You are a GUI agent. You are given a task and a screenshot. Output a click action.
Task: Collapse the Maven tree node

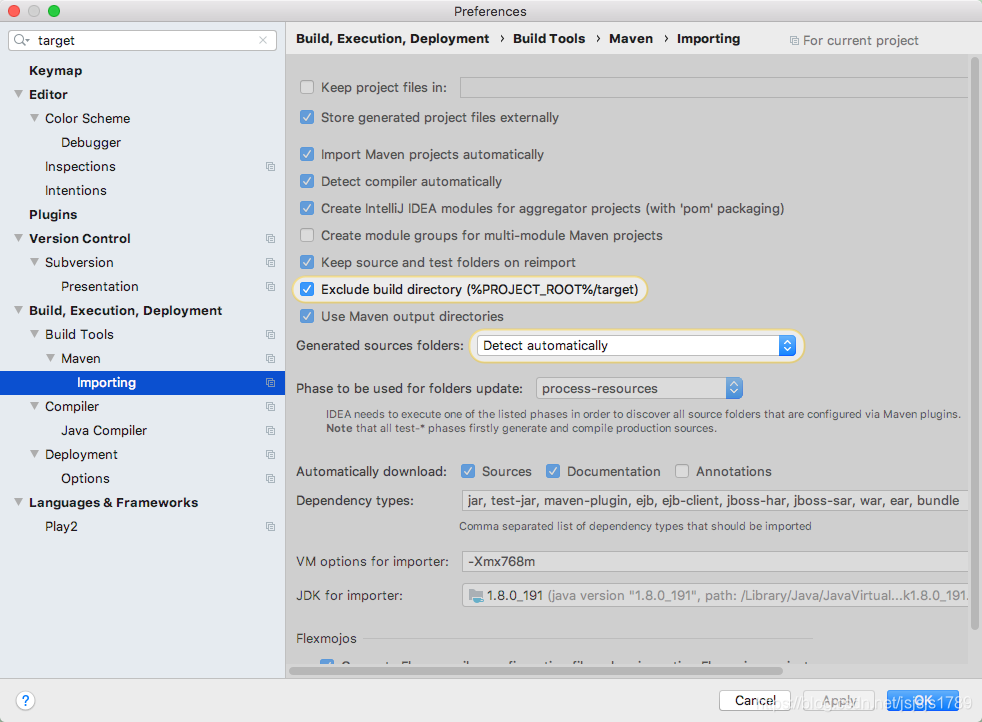[x=51, y=358]
